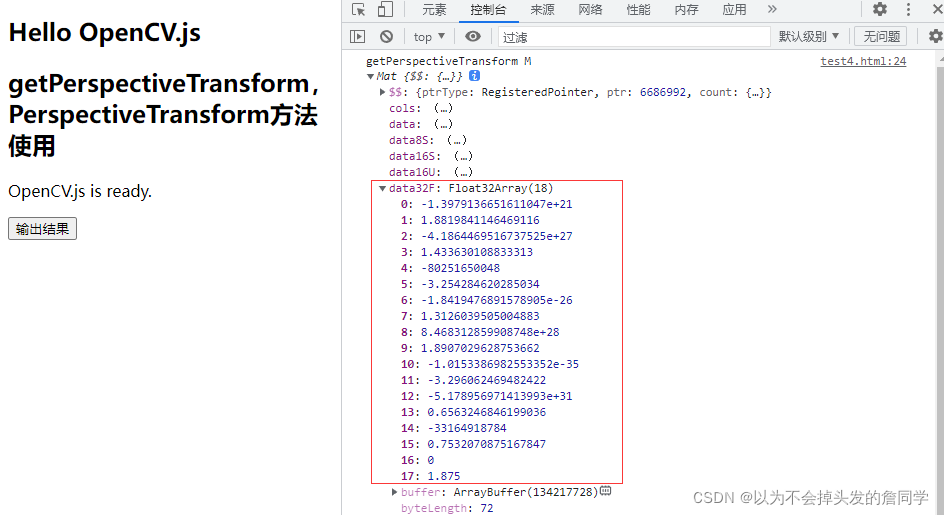Toggle the console sidebar panel icon
944x515 pixels.
pyautogui.click(x=358, y=37)
